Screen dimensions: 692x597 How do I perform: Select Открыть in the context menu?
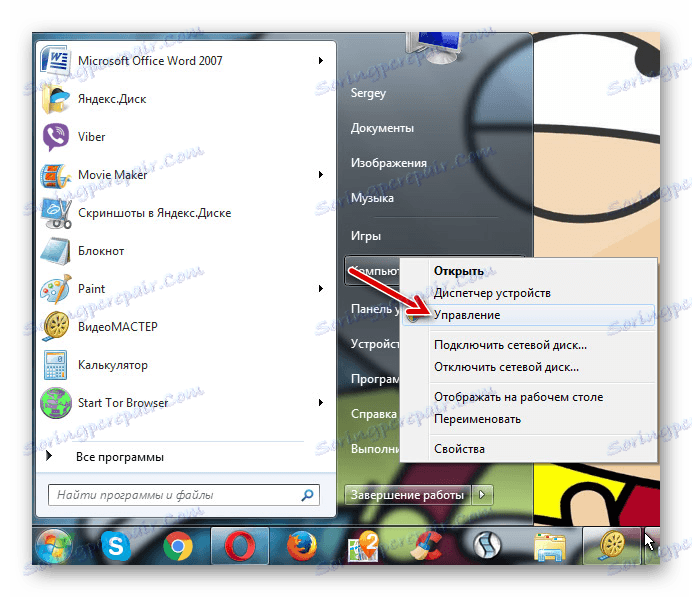click(459, 271)
